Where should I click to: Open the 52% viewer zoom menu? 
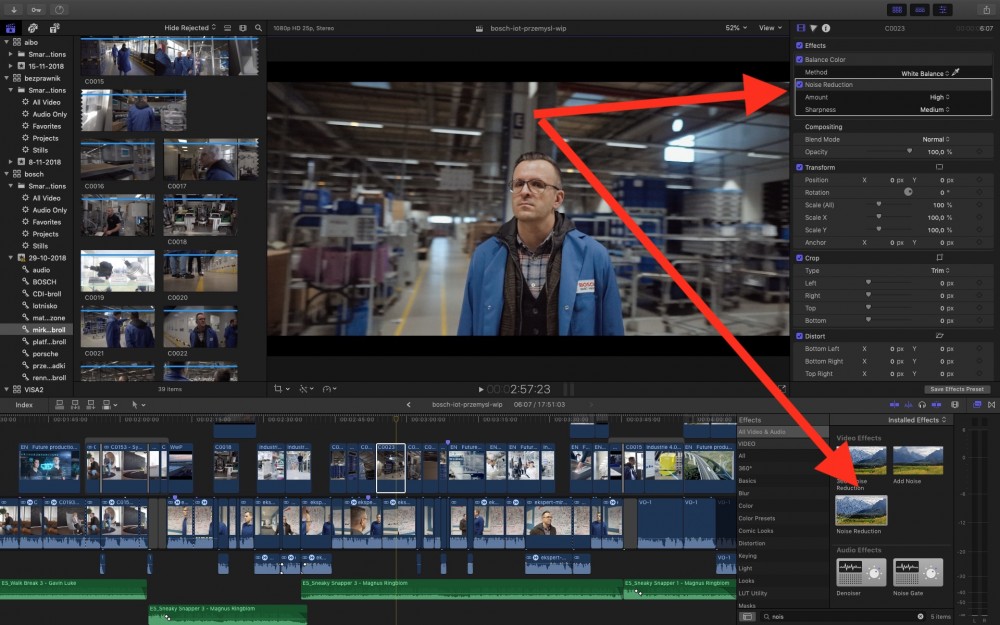tap(736, 28)
